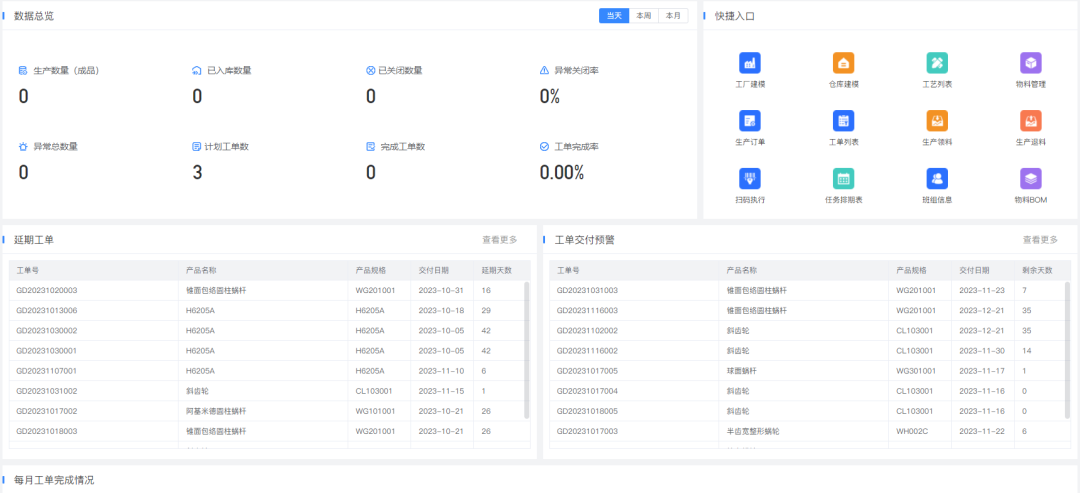Open the 班组信息 team info icon
Viewport: 1080px width, 493px height.
[x=937, y=178]
